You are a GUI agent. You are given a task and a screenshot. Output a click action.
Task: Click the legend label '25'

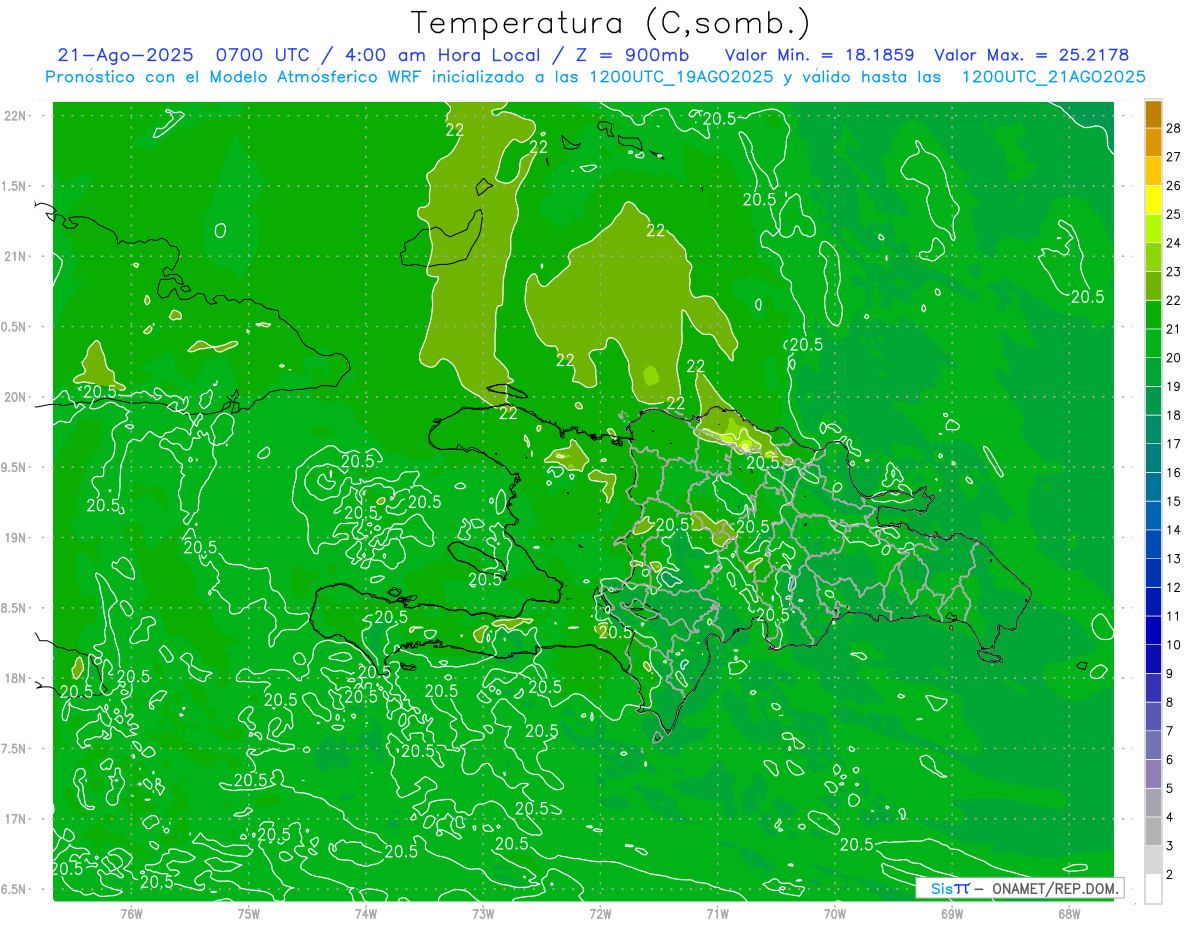pyautogui.click(x=1174, y=214)
